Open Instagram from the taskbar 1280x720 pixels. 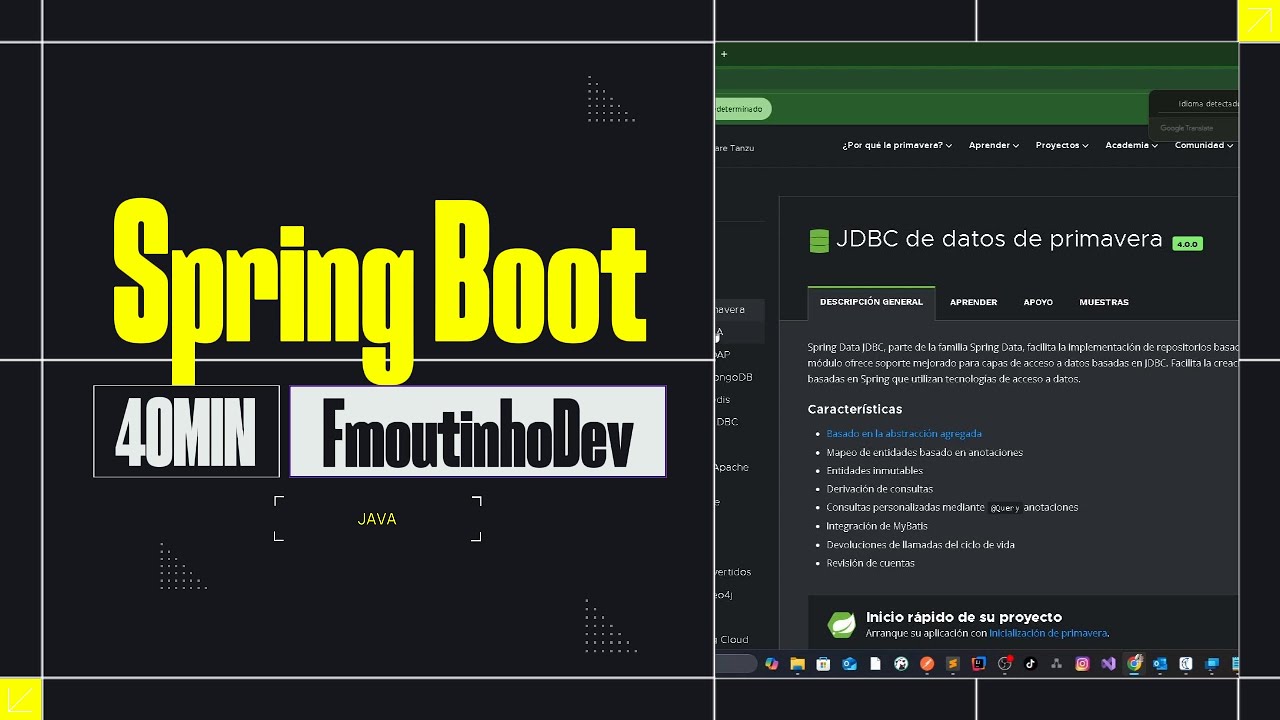1082,664
